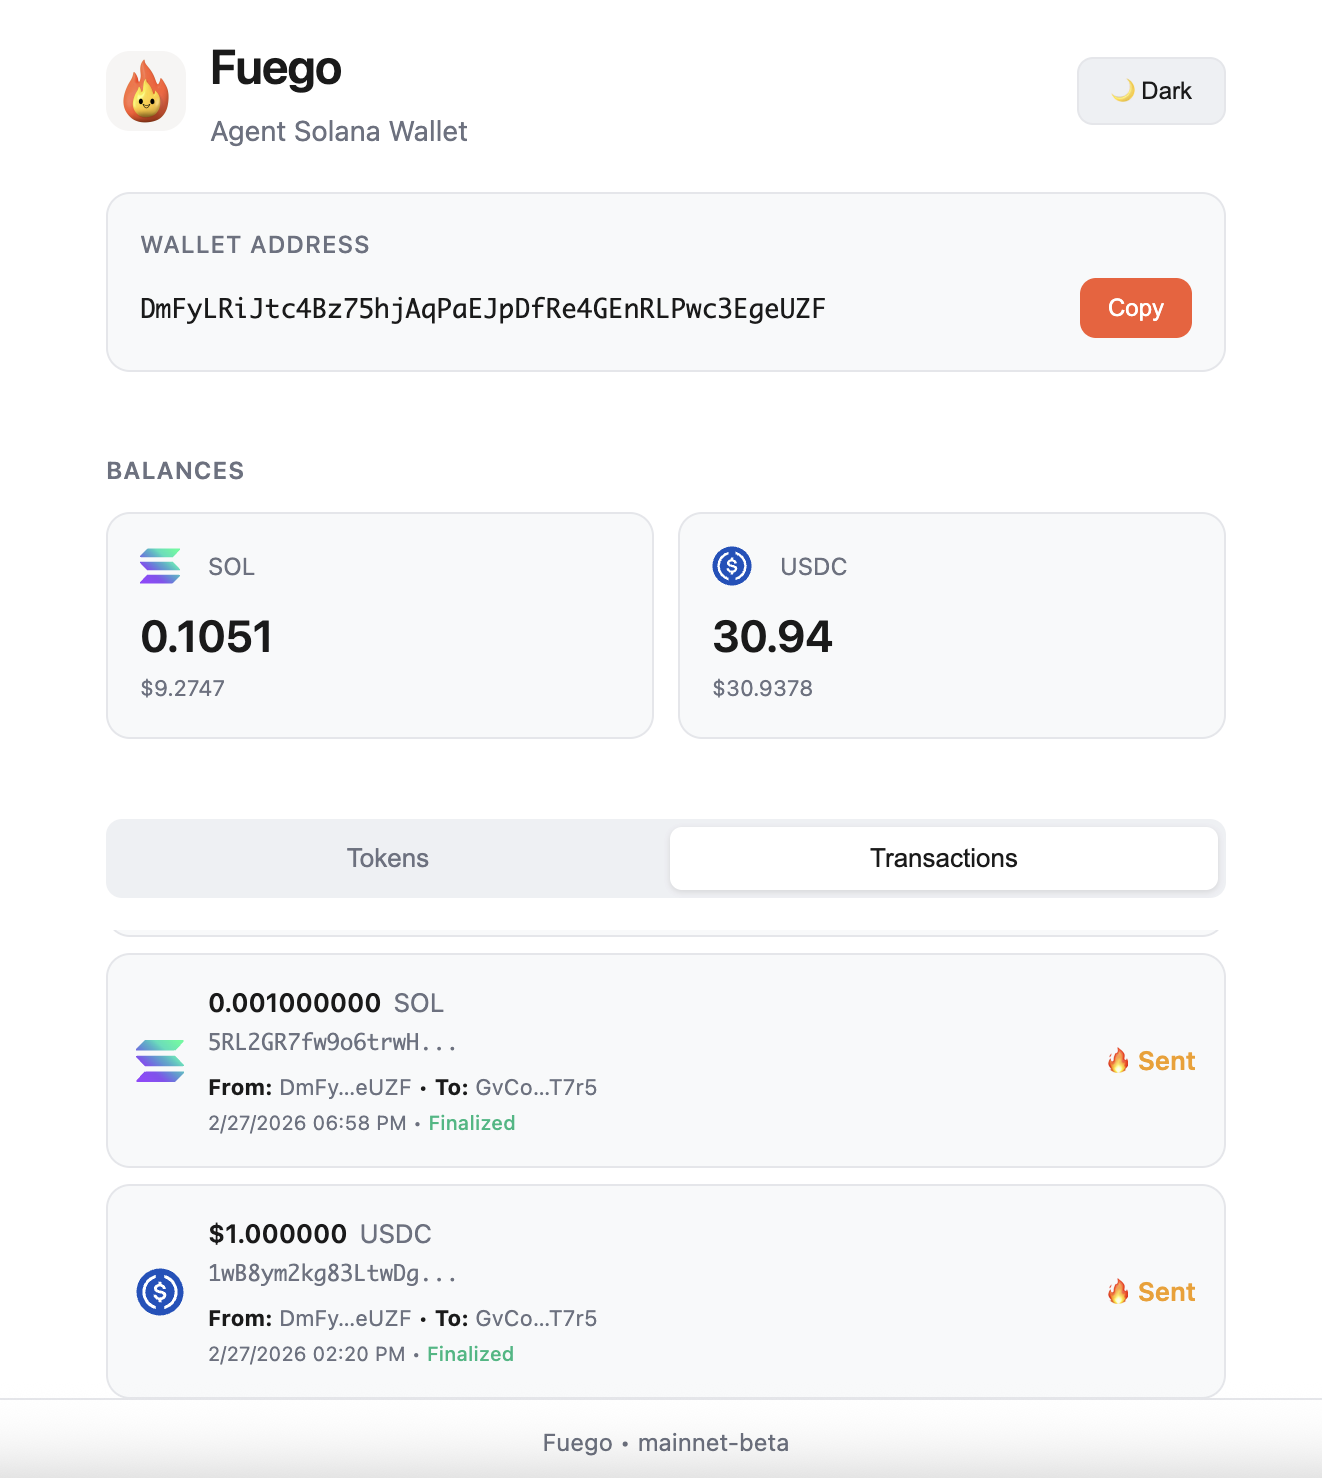1322x1478 pixels.
Task: Open transaction signature 1wB8ym2kg83LtwDg
Action: click(x=332, y=1273)
